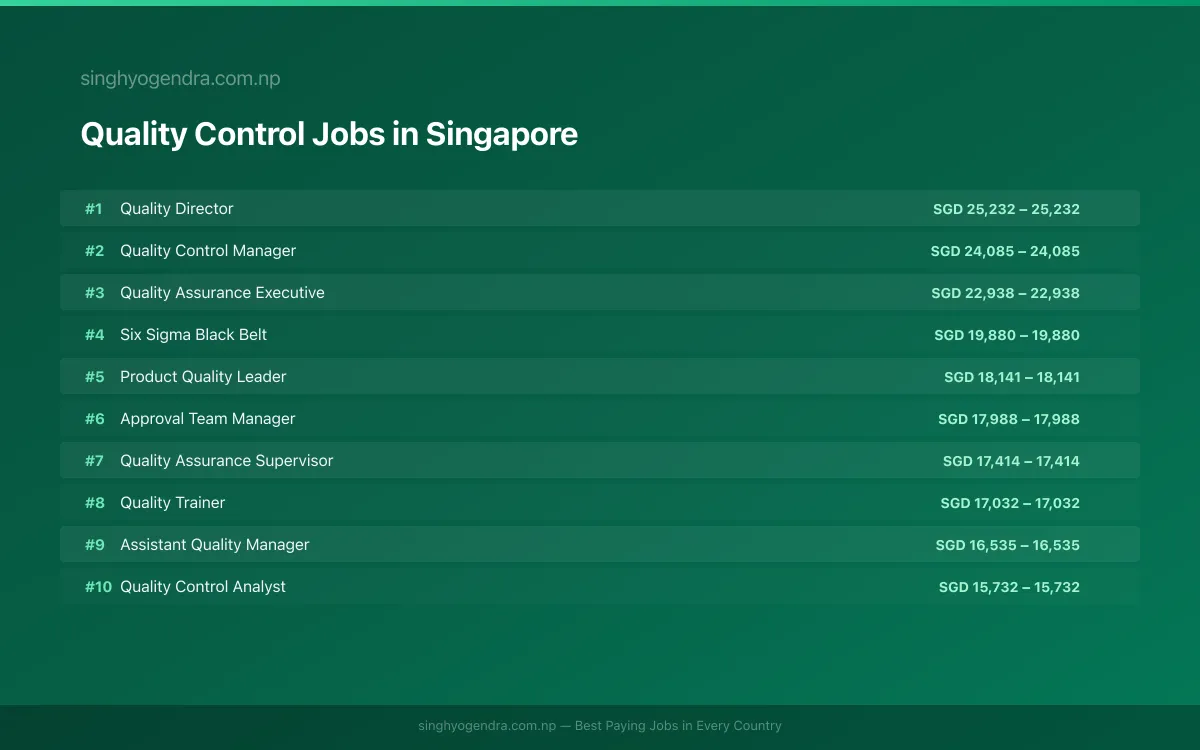Click the #6 rank number

click(x=94, y=419)
